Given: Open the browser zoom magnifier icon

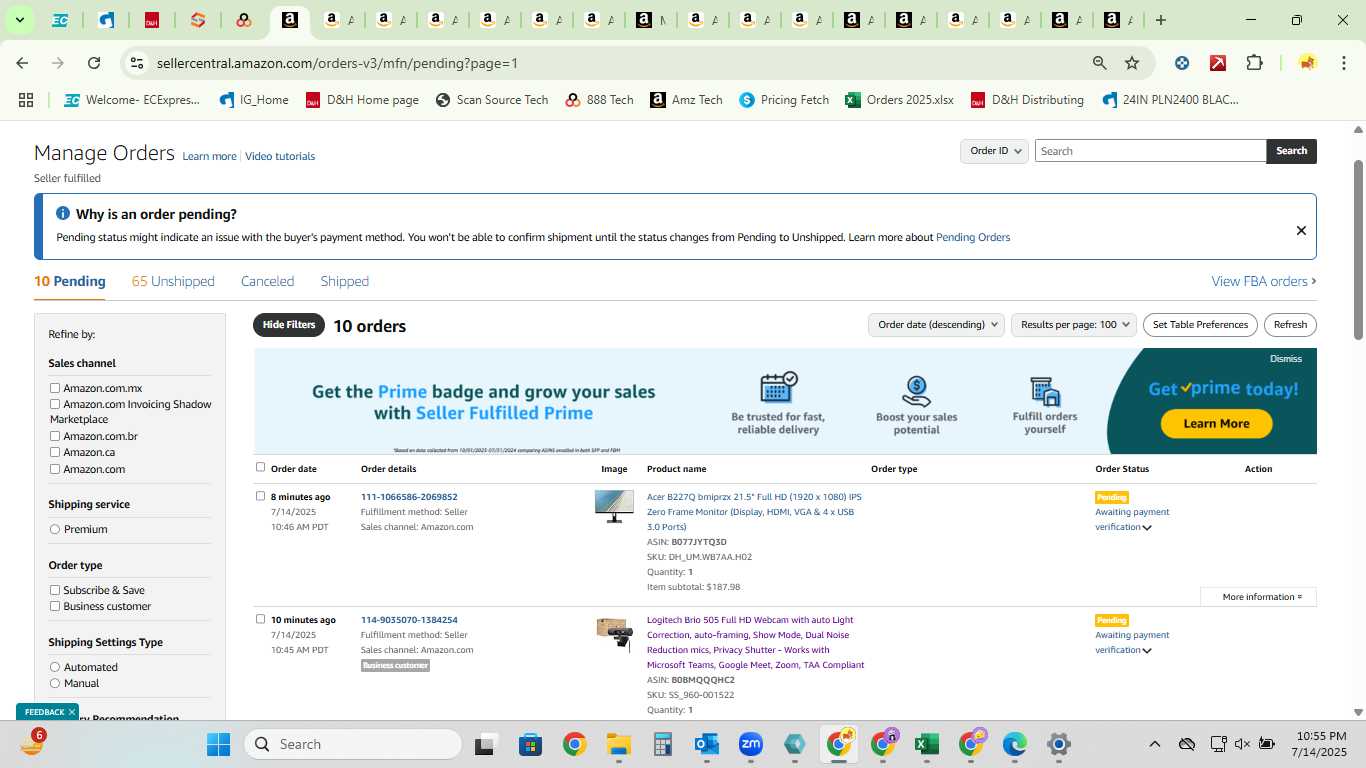Looking at the screenshot, I should pyautogui.click(x=1100, y=63).
